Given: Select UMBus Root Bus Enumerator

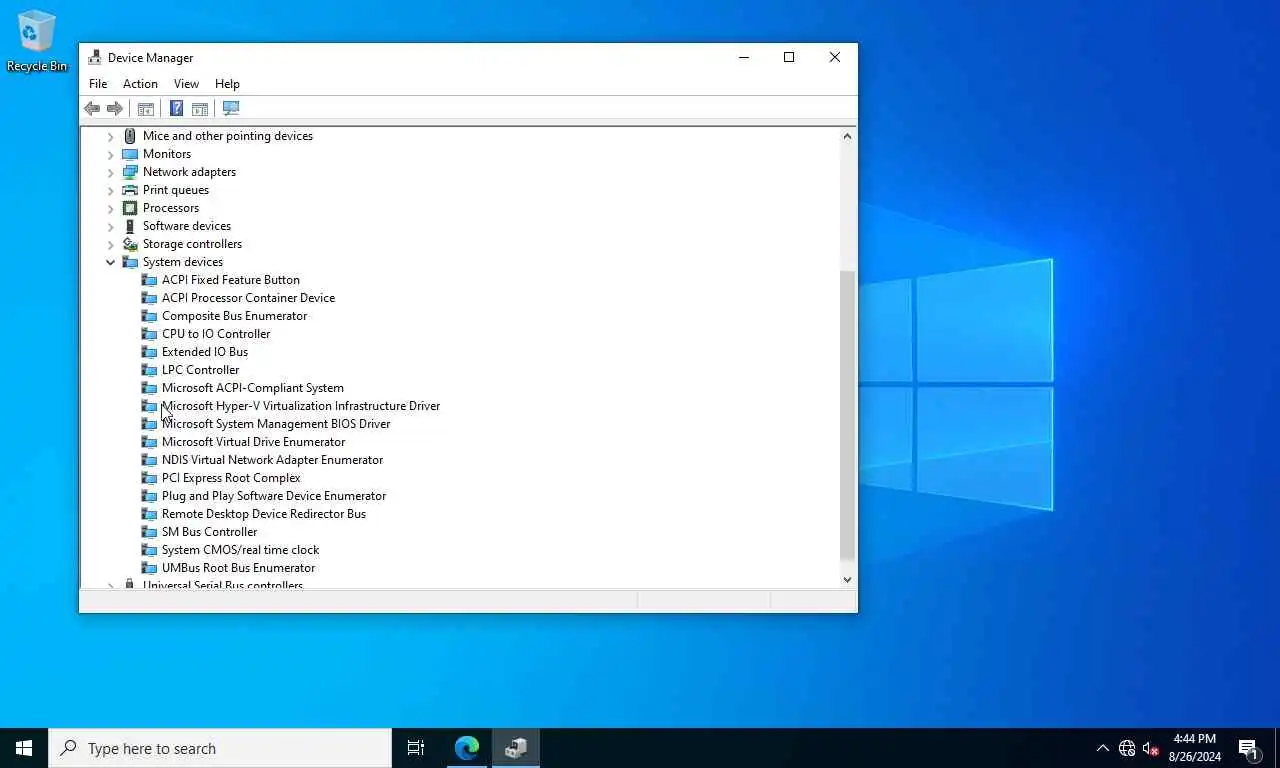Looking at the screenshot, I should (x=238, y=568).
